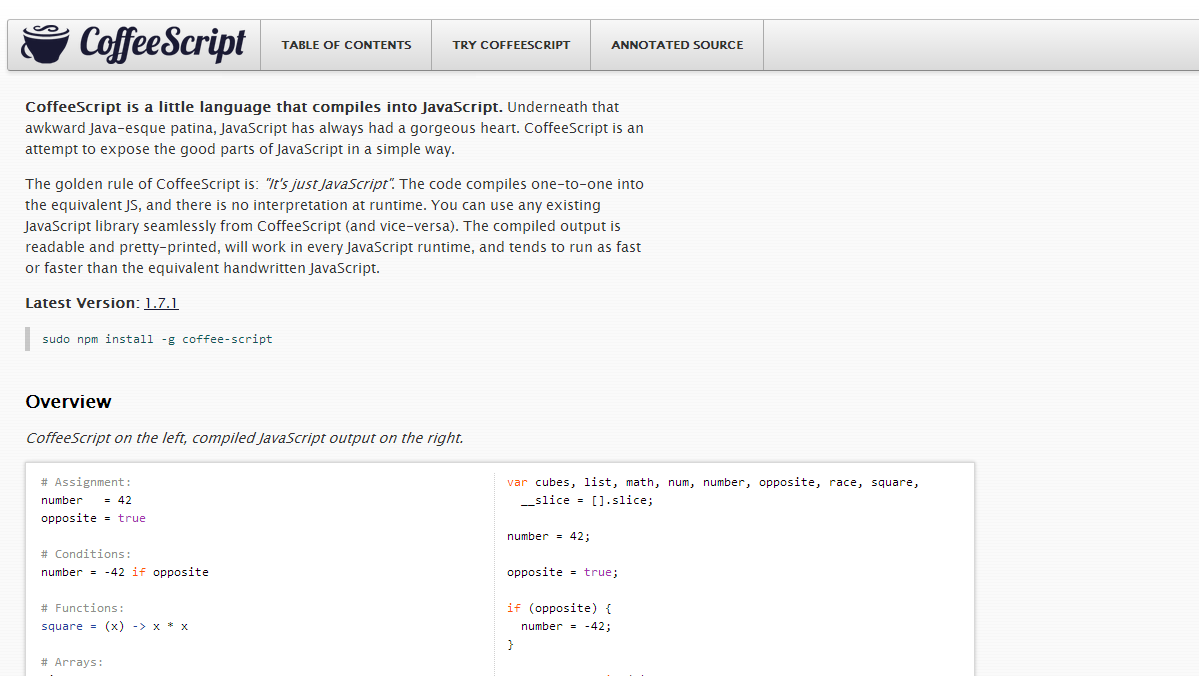Open the Table of Contents menu
The height and width of the screenshot is (676, 1199).
[346, 45]
